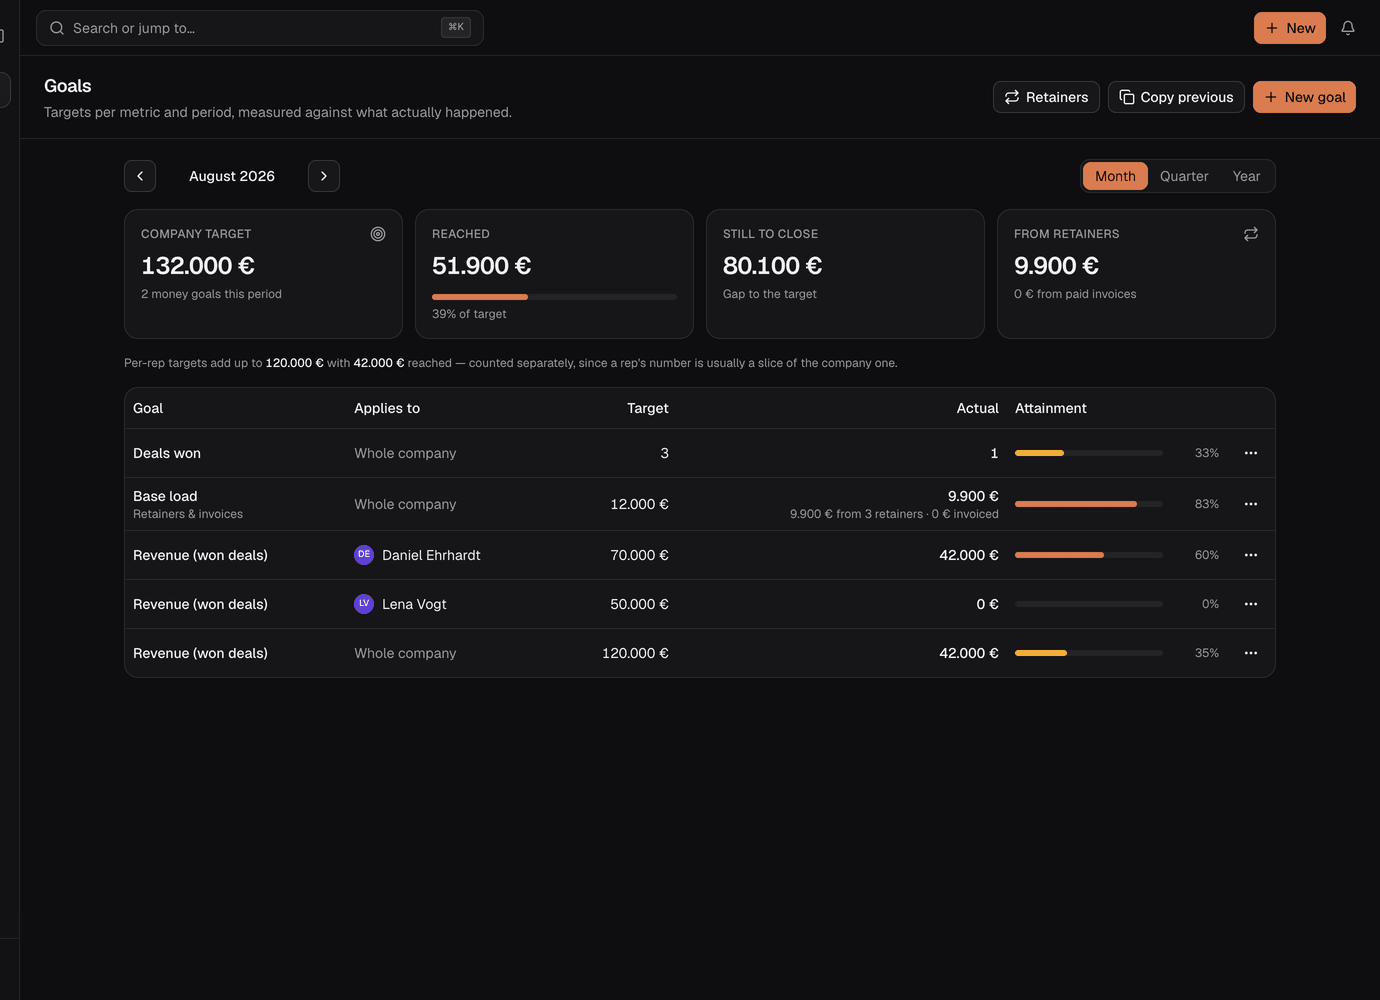Click the 0% attainment percentage

[x=1210, y=604]
